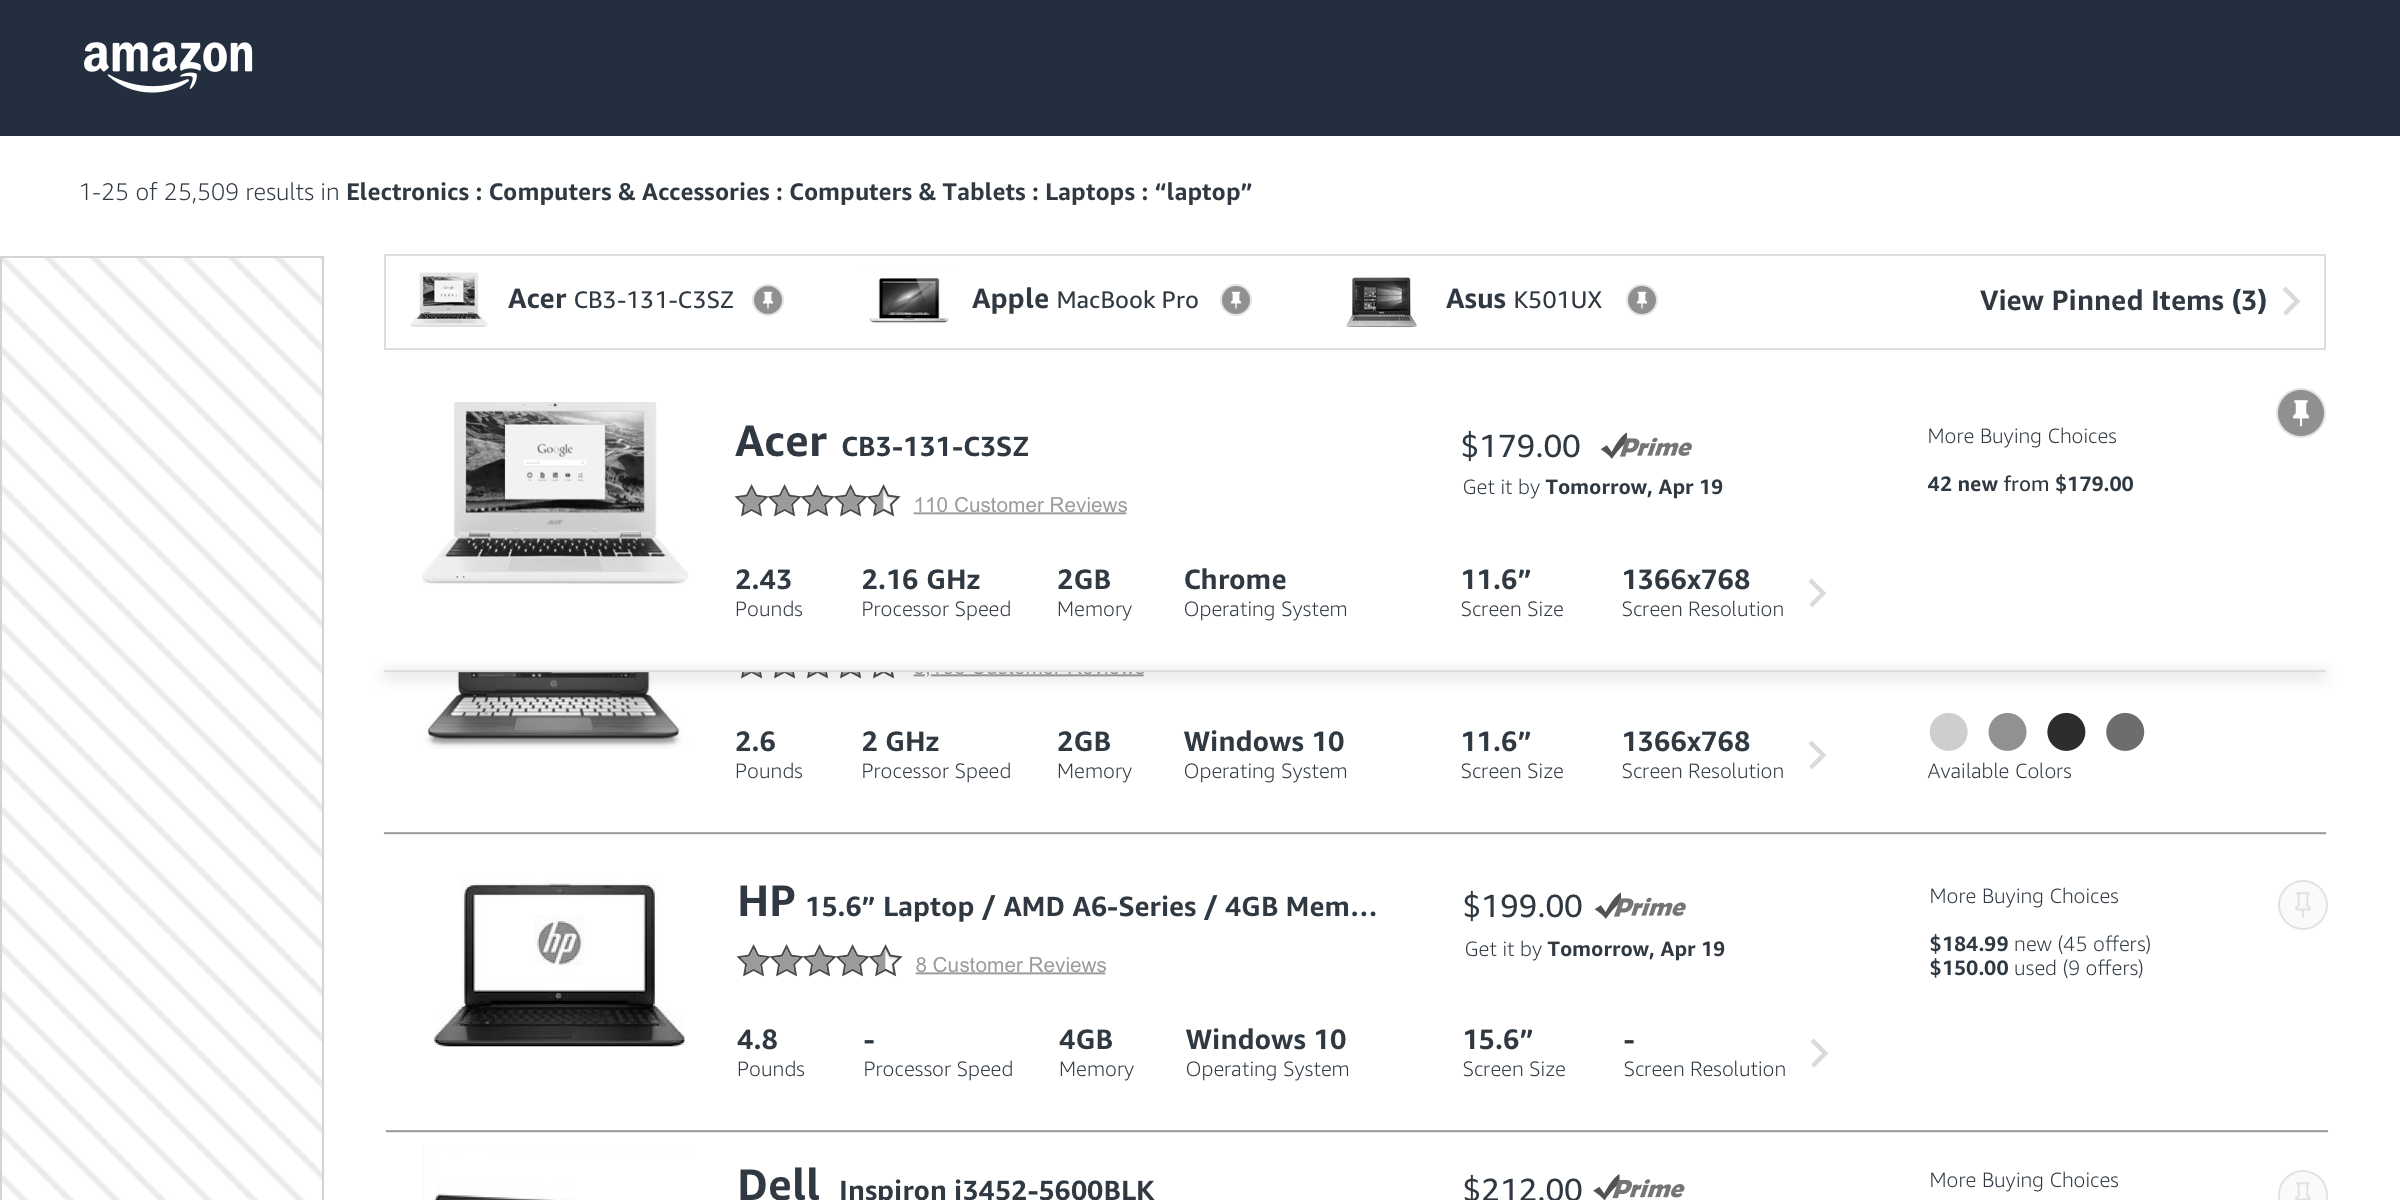Open Dell Inspiron i3452-5600BLK title
Screen dimensions: 2400x1200
pos(945,1186)
